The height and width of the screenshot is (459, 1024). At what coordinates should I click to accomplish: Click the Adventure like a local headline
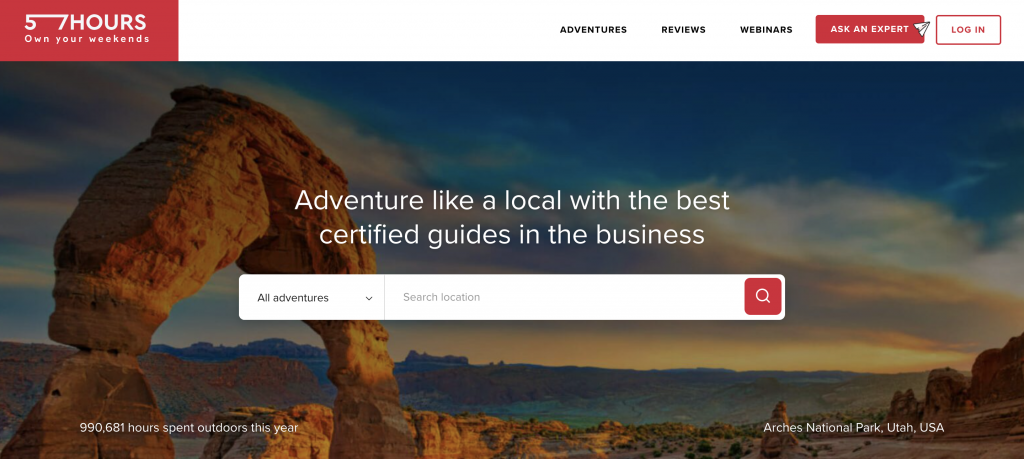click(512, 200)
